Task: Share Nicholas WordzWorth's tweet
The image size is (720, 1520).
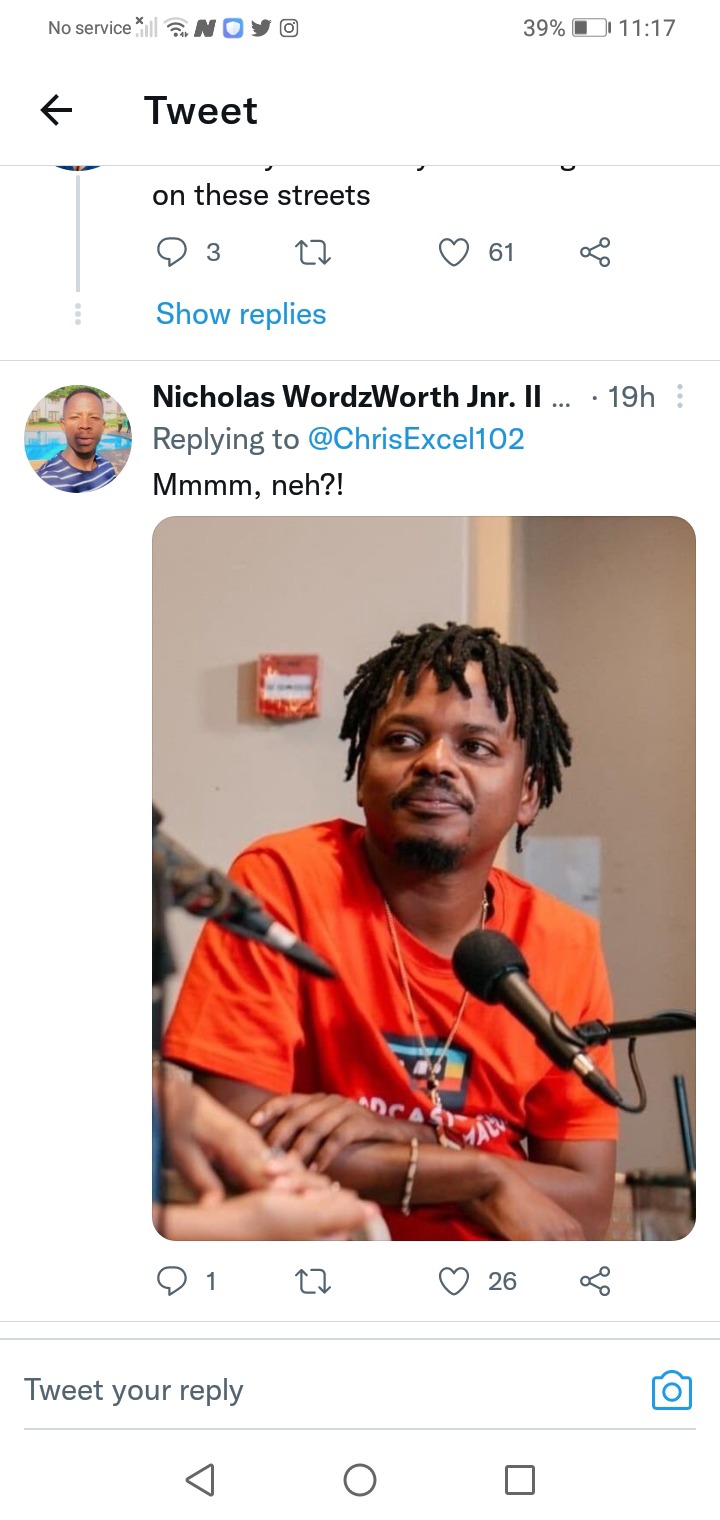Action: [595, 1281]
